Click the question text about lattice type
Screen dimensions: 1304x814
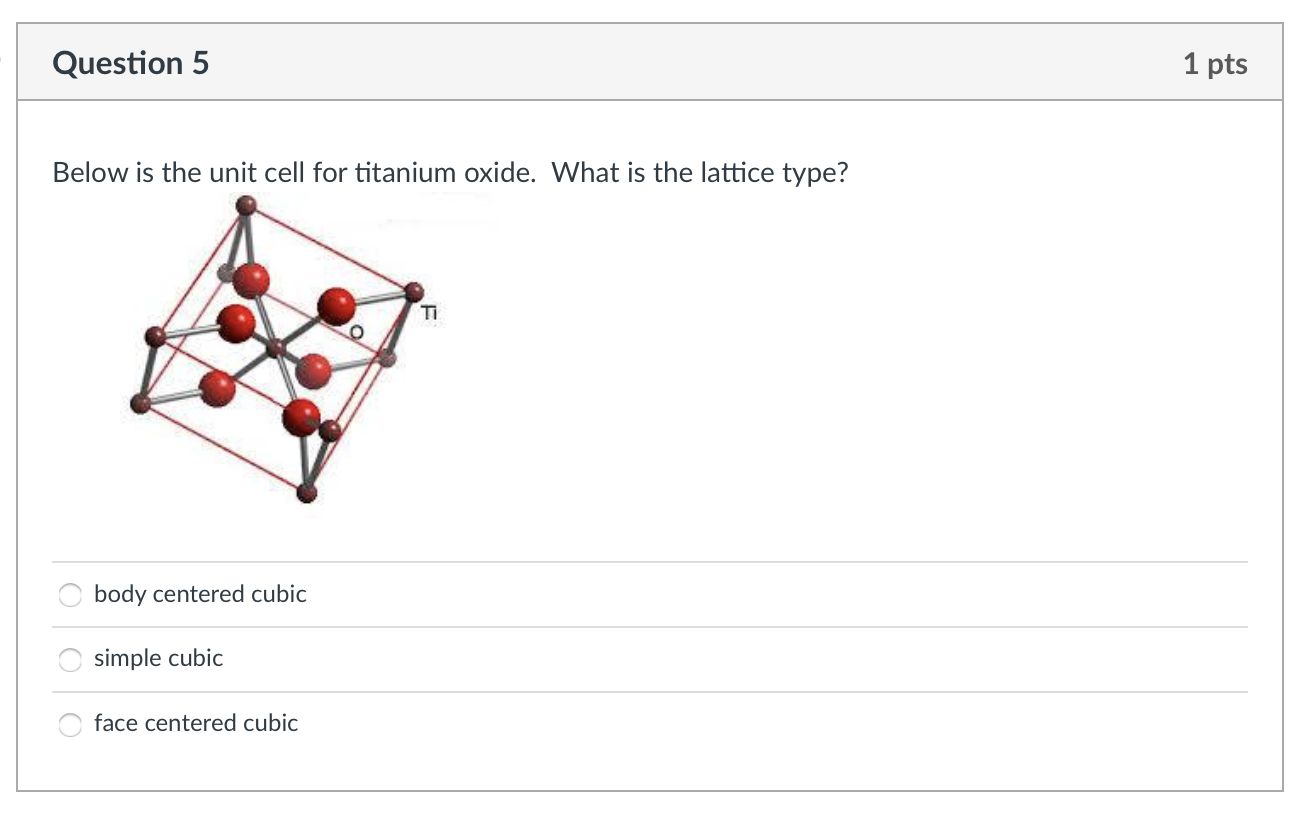(450, 172)
